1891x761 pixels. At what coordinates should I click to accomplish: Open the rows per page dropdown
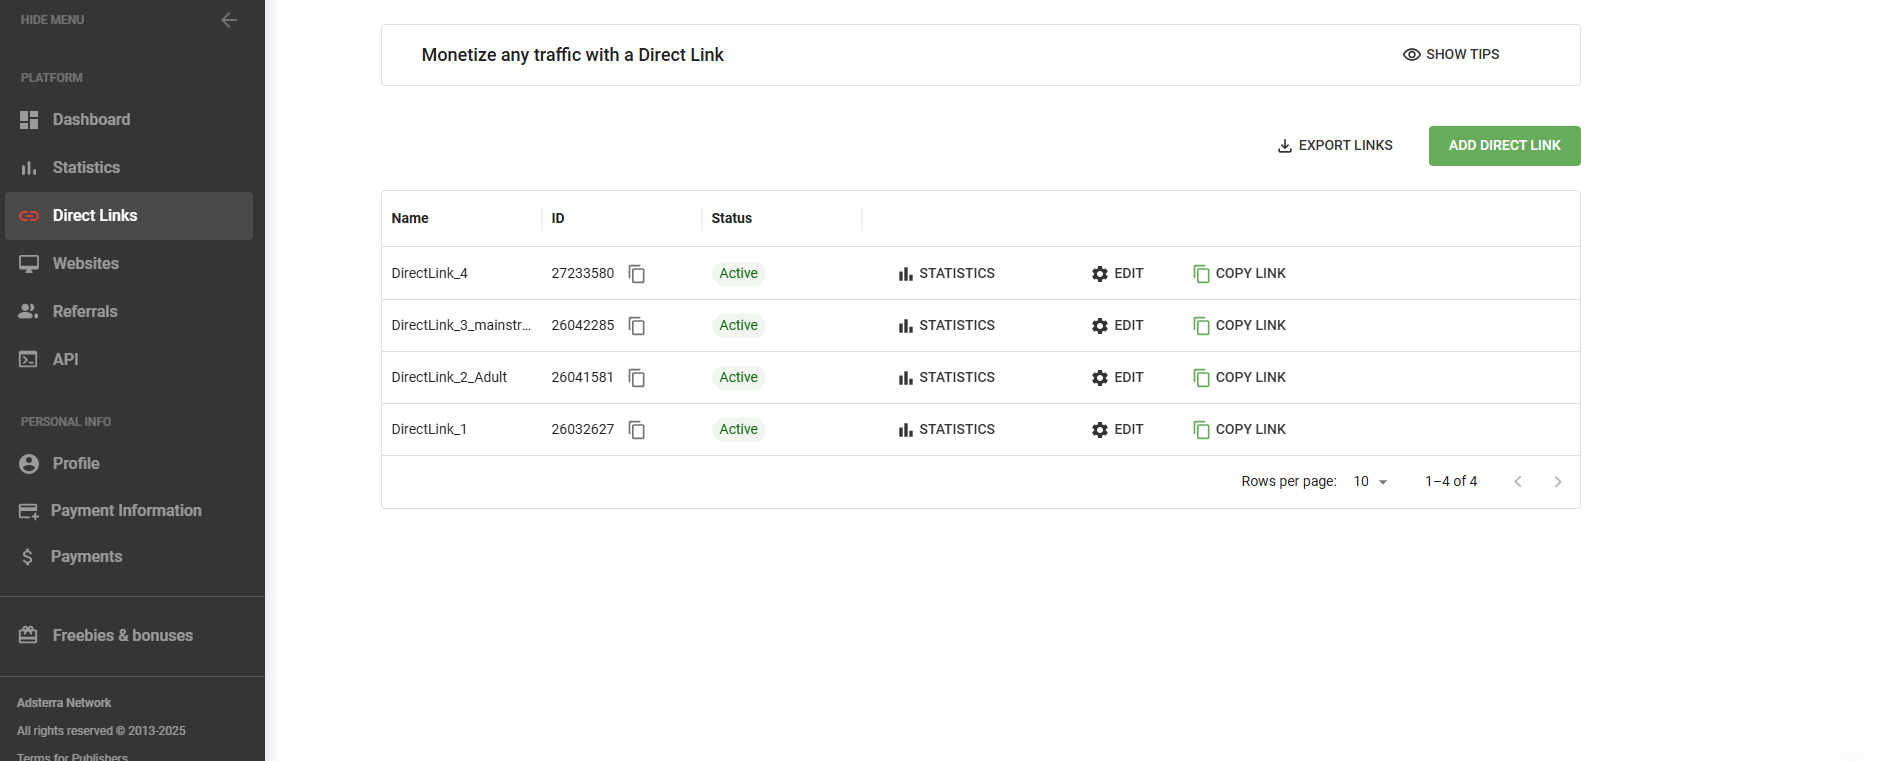[1370, 482]
